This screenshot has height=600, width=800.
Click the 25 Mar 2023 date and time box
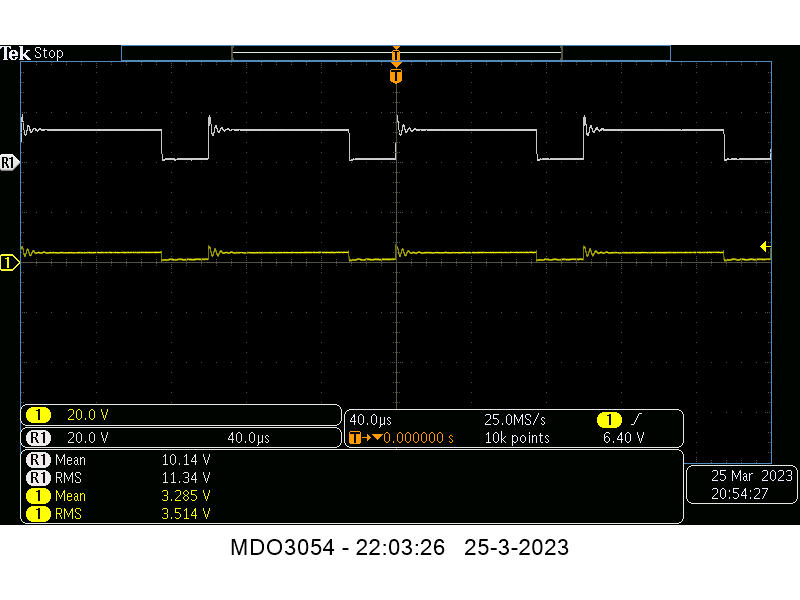point(739,484)
